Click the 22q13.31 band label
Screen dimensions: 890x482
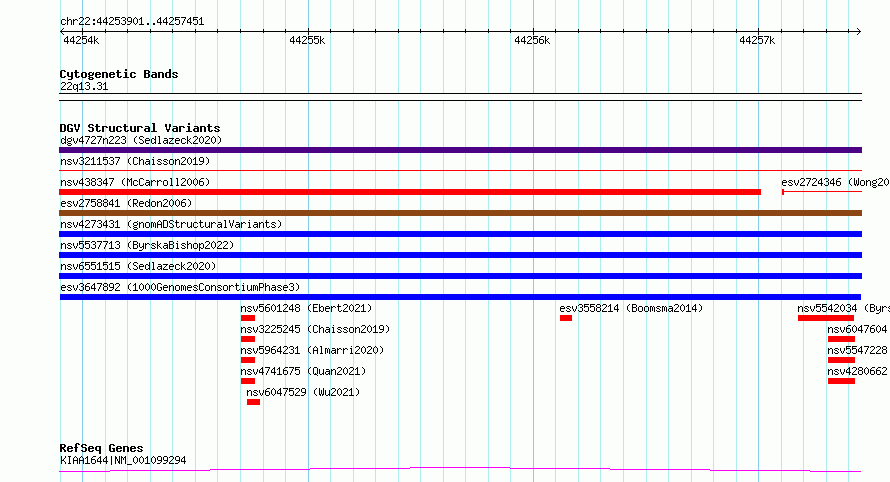[x=84, y=86]
